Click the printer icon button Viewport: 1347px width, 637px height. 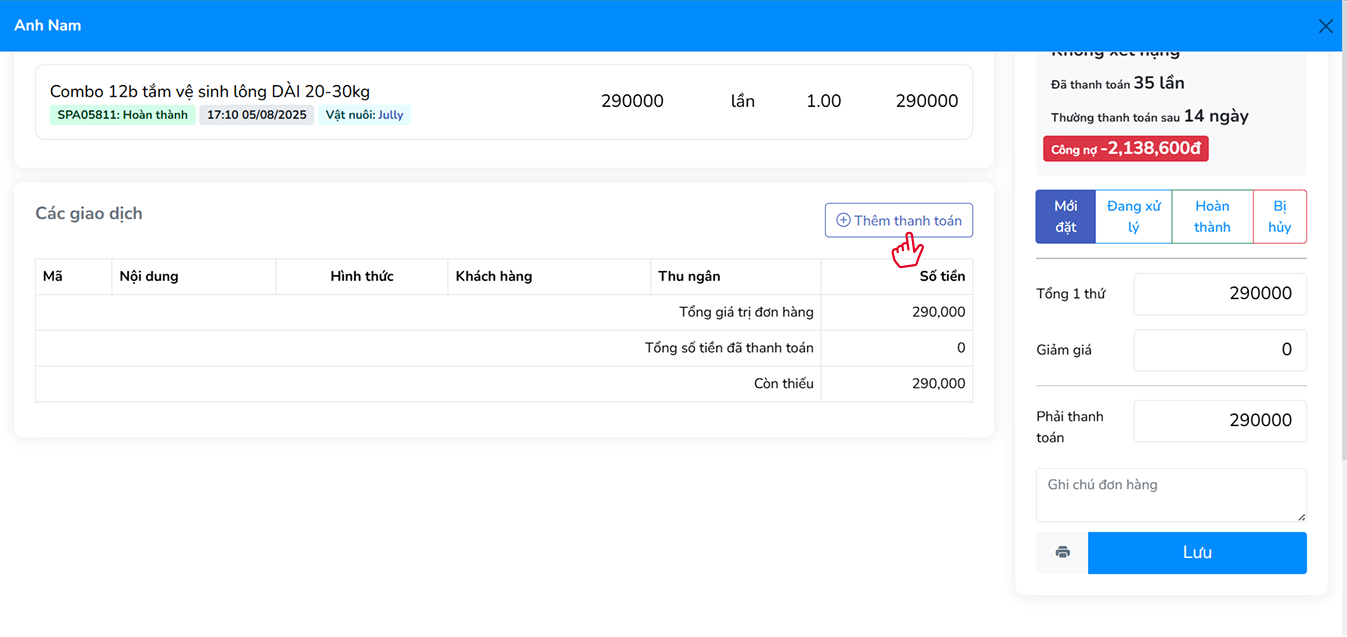coord(1062,553)
